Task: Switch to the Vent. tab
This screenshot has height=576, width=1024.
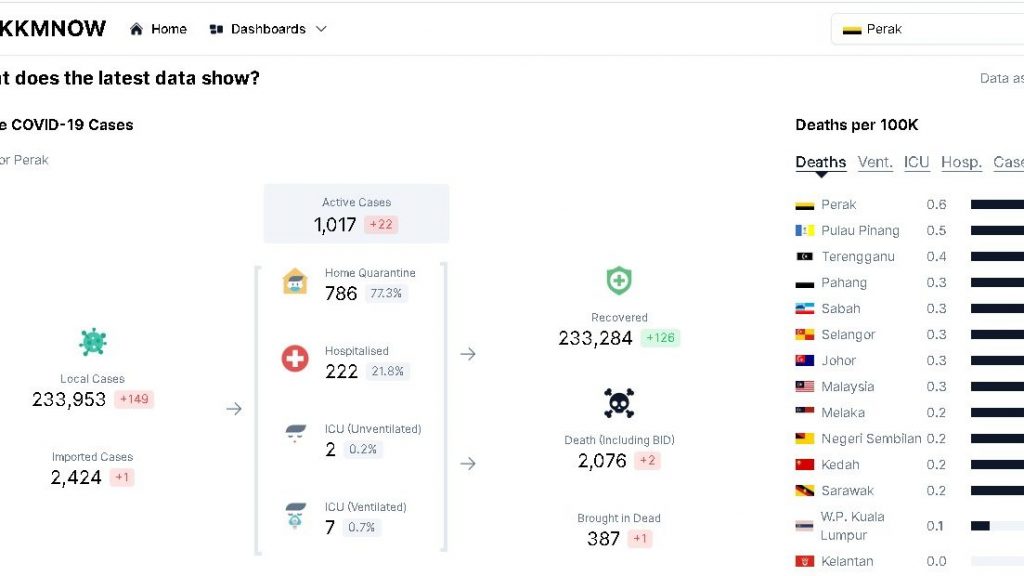Action: tap(875, 162)
